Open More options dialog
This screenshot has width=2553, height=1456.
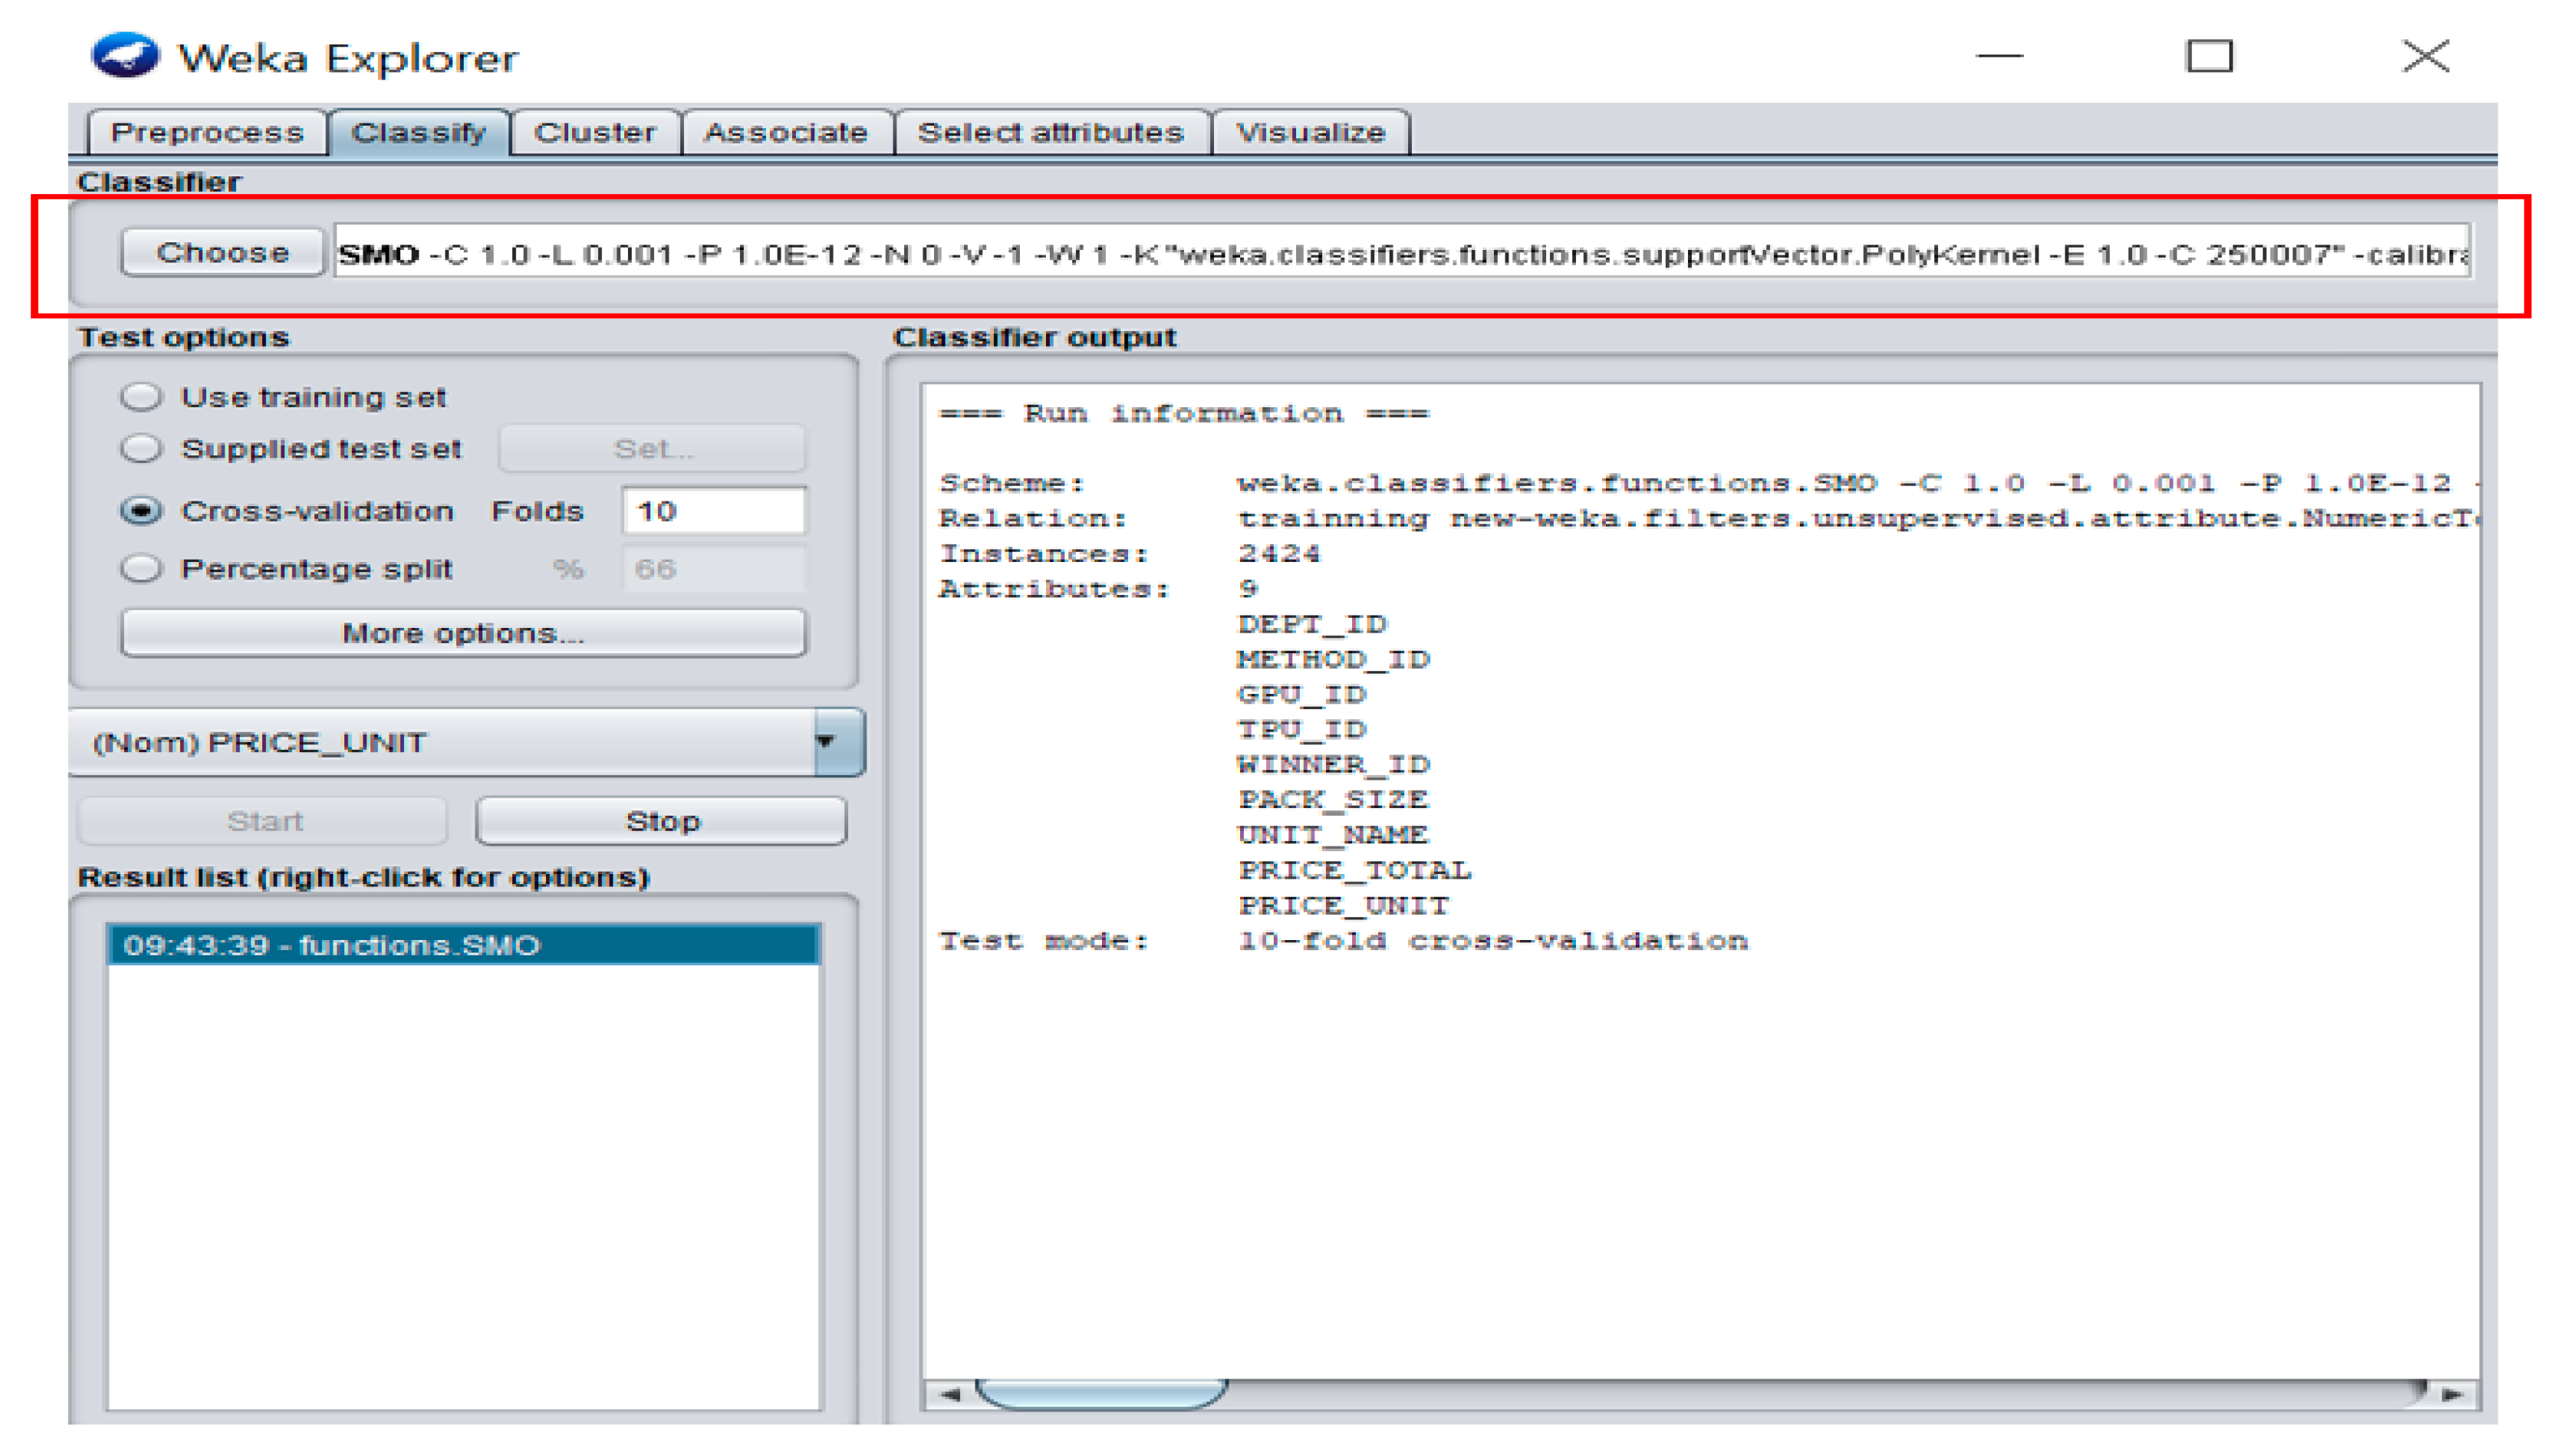(x=463, y=633)
